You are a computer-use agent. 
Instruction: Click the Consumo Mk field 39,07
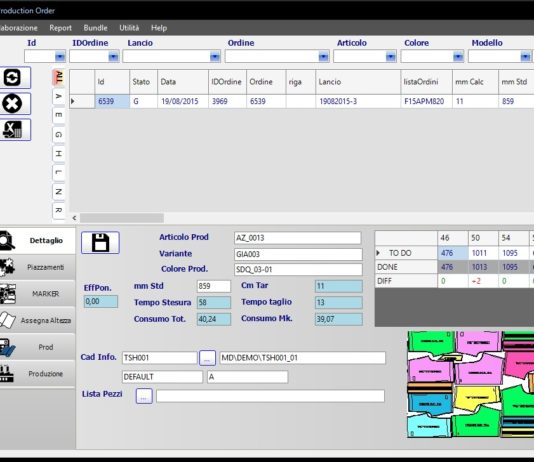coord(339,319)
